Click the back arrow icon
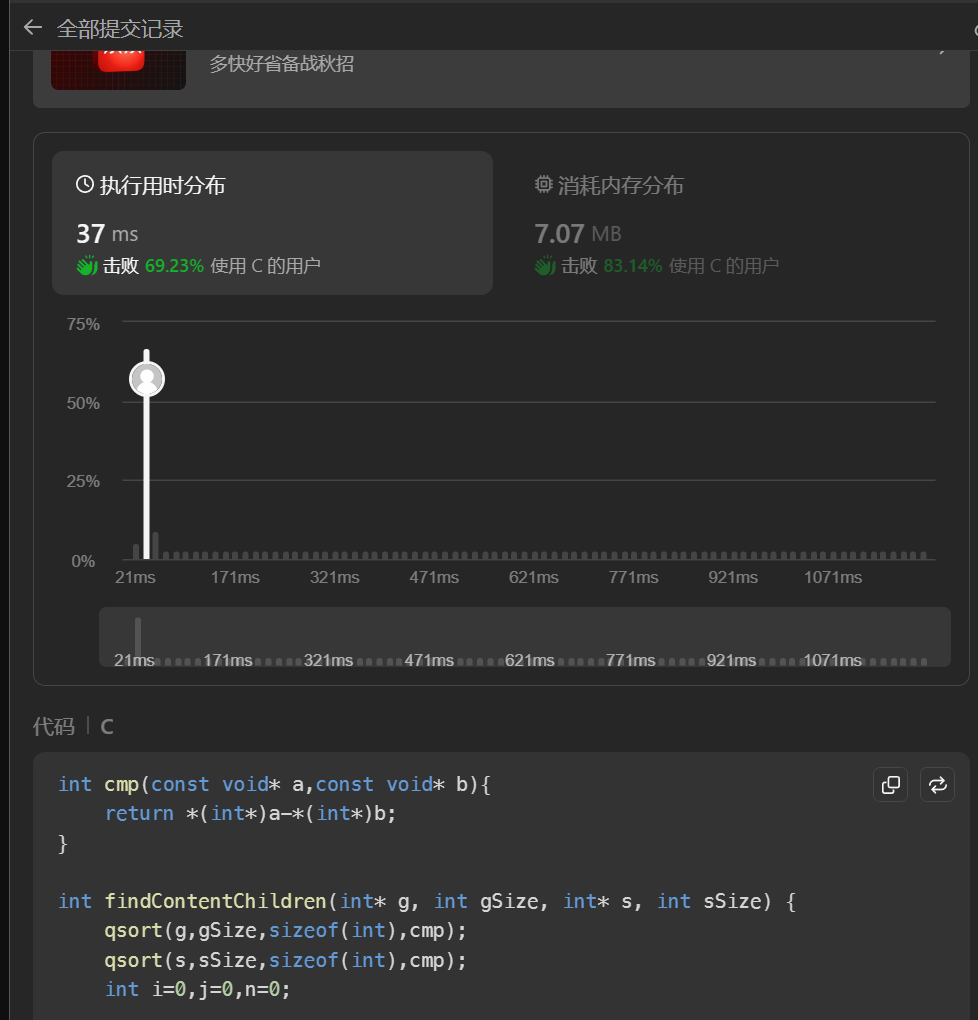The height and width of the screenshot is (1020, 978). [x=32, y=27]
